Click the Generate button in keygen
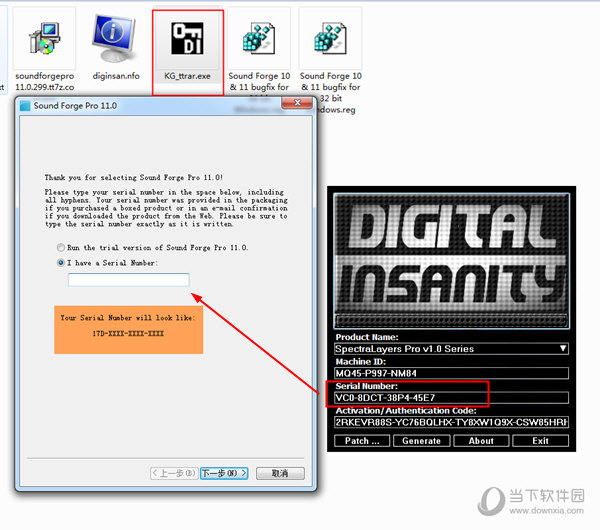The height and width of the screenshot is (530, 600). [421, 441]
